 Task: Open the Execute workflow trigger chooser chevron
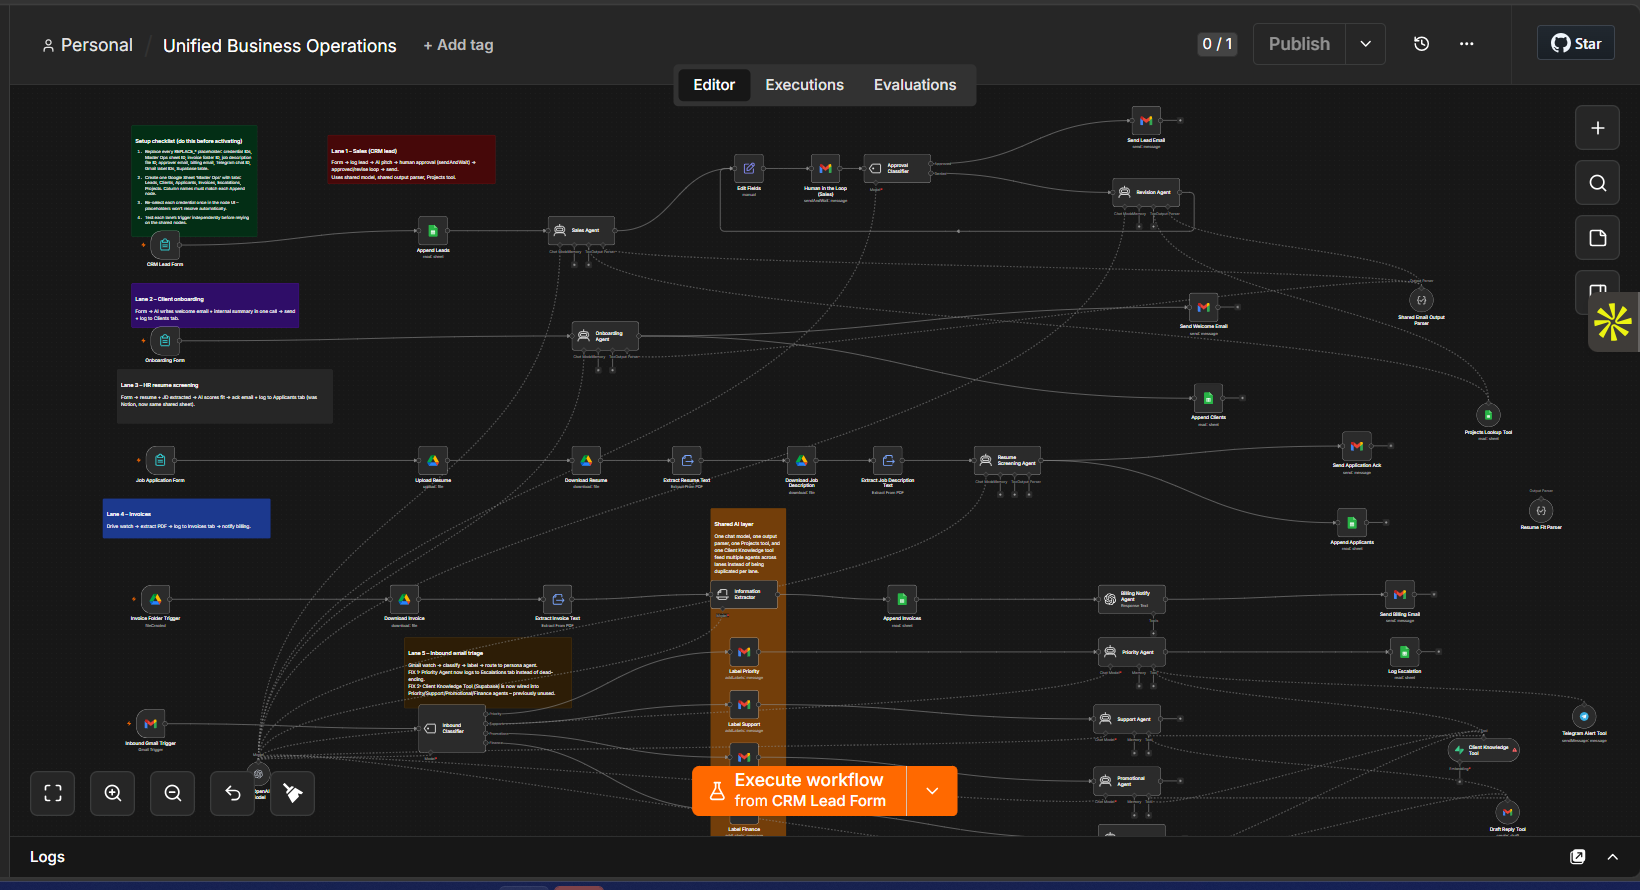coord(932,791)
